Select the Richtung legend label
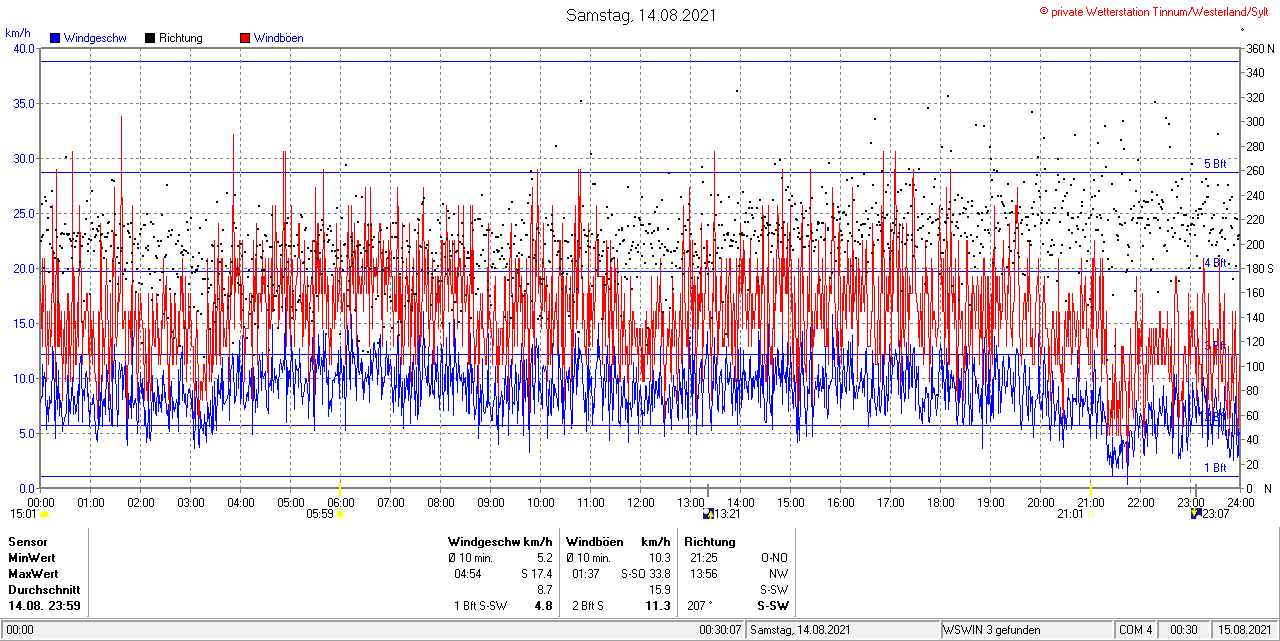Viewport: 1280px width, 641px height. [x=181, y=38]
